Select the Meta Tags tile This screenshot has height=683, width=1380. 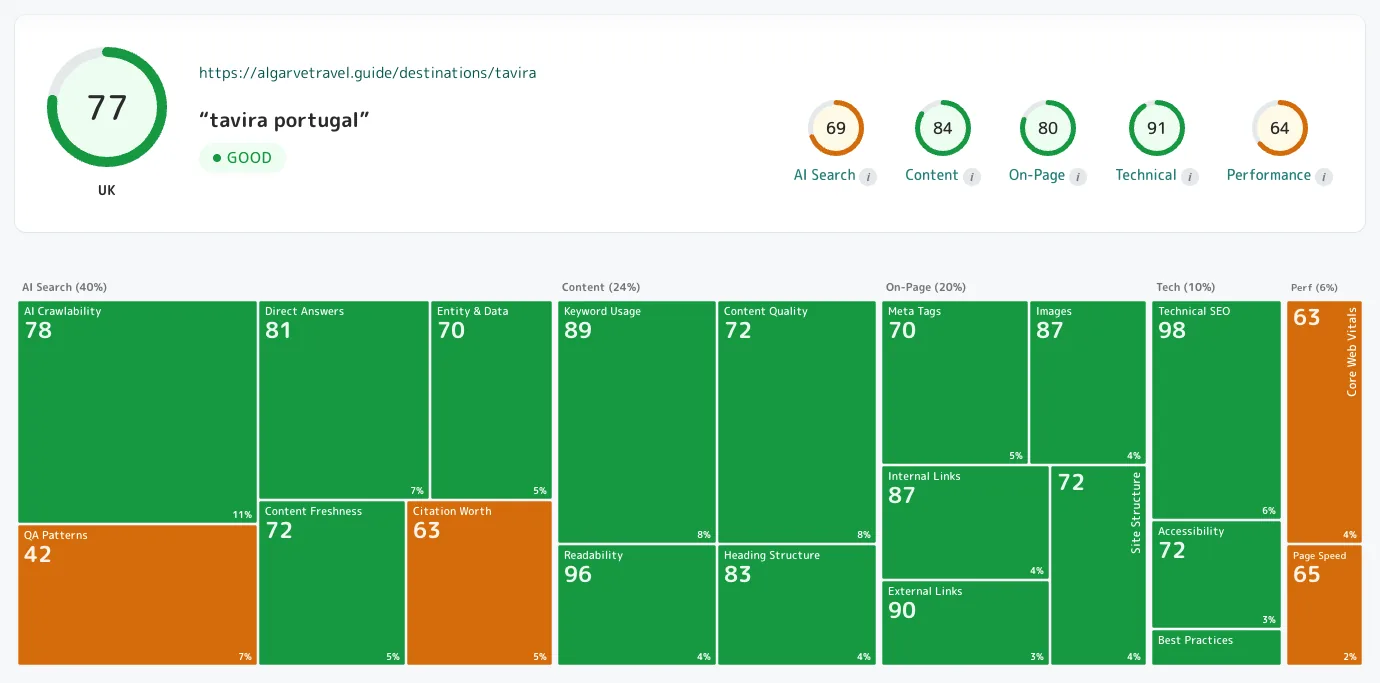[x=955, y=383]
